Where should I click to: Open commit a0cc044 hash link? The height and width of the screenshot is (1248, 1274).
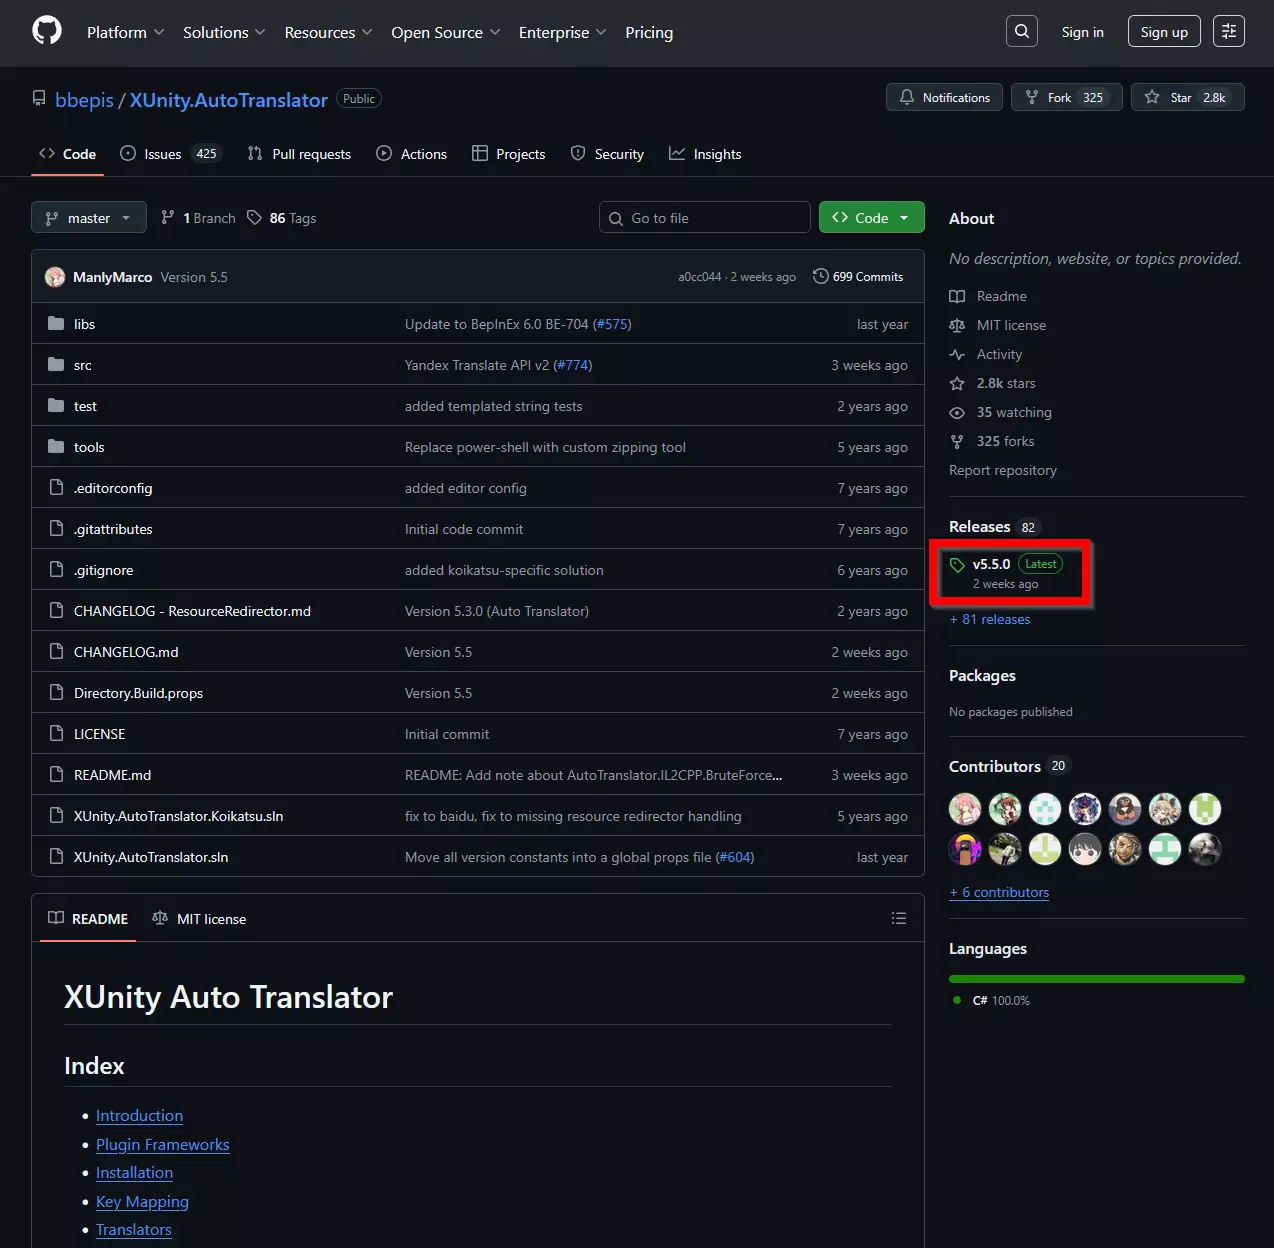699,277
